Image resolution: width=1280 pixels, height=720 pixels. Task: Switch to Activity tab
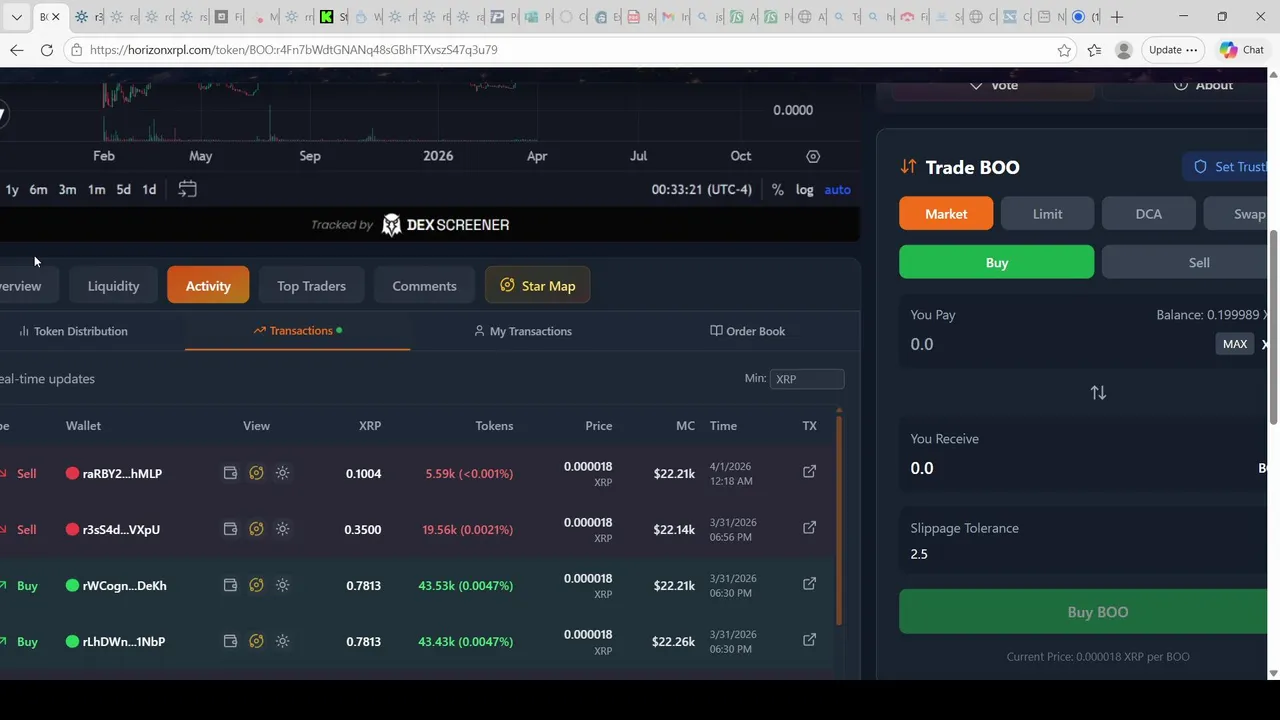208,286
